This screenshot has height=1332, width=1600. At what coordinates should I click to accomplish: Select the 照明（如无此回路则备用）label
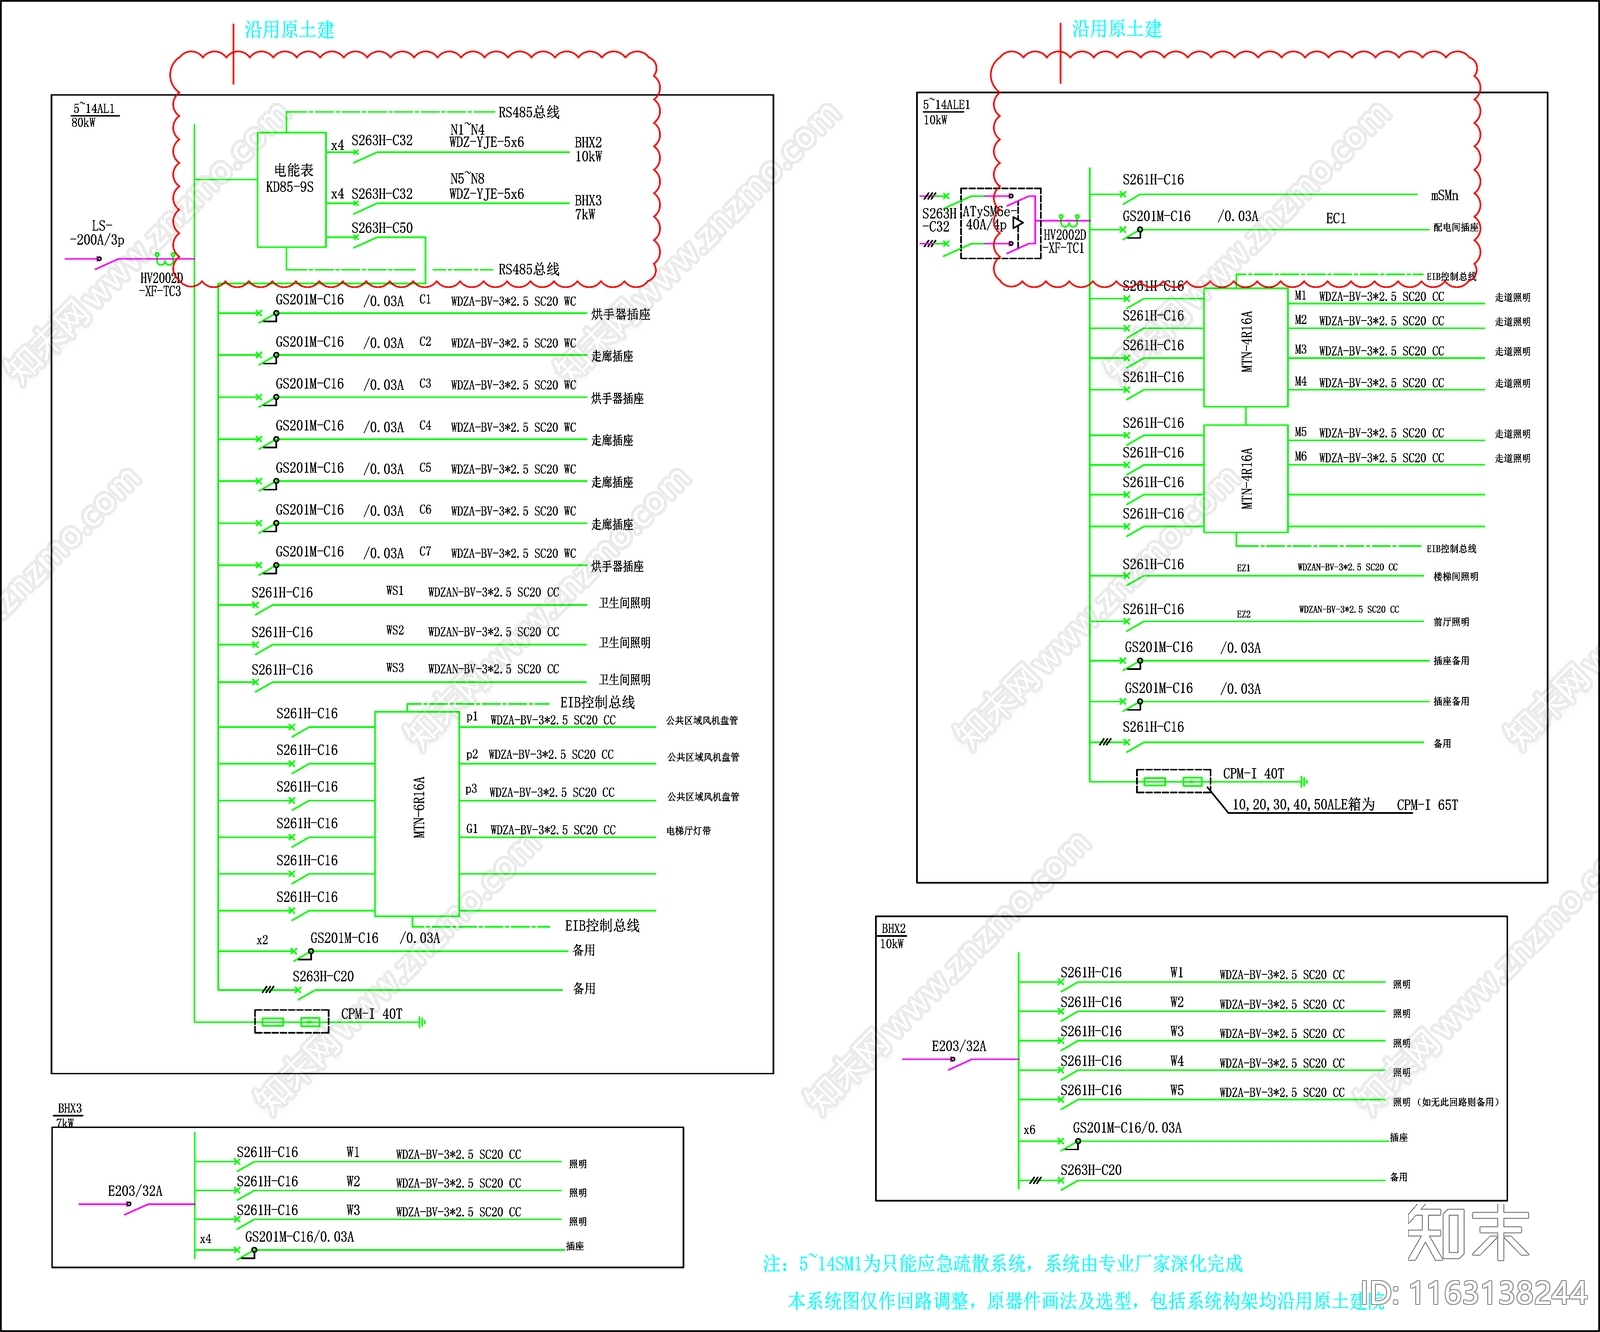(x=1446, y=1102)
